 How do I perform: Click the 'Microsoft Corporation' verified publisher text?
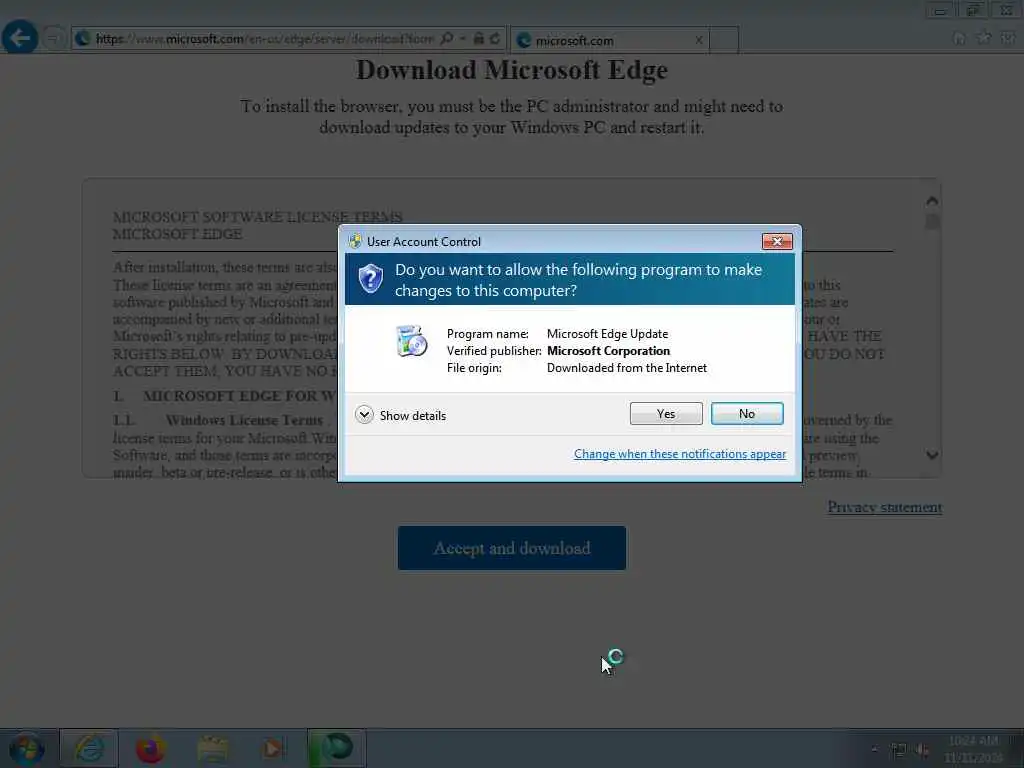pos(608,351)
